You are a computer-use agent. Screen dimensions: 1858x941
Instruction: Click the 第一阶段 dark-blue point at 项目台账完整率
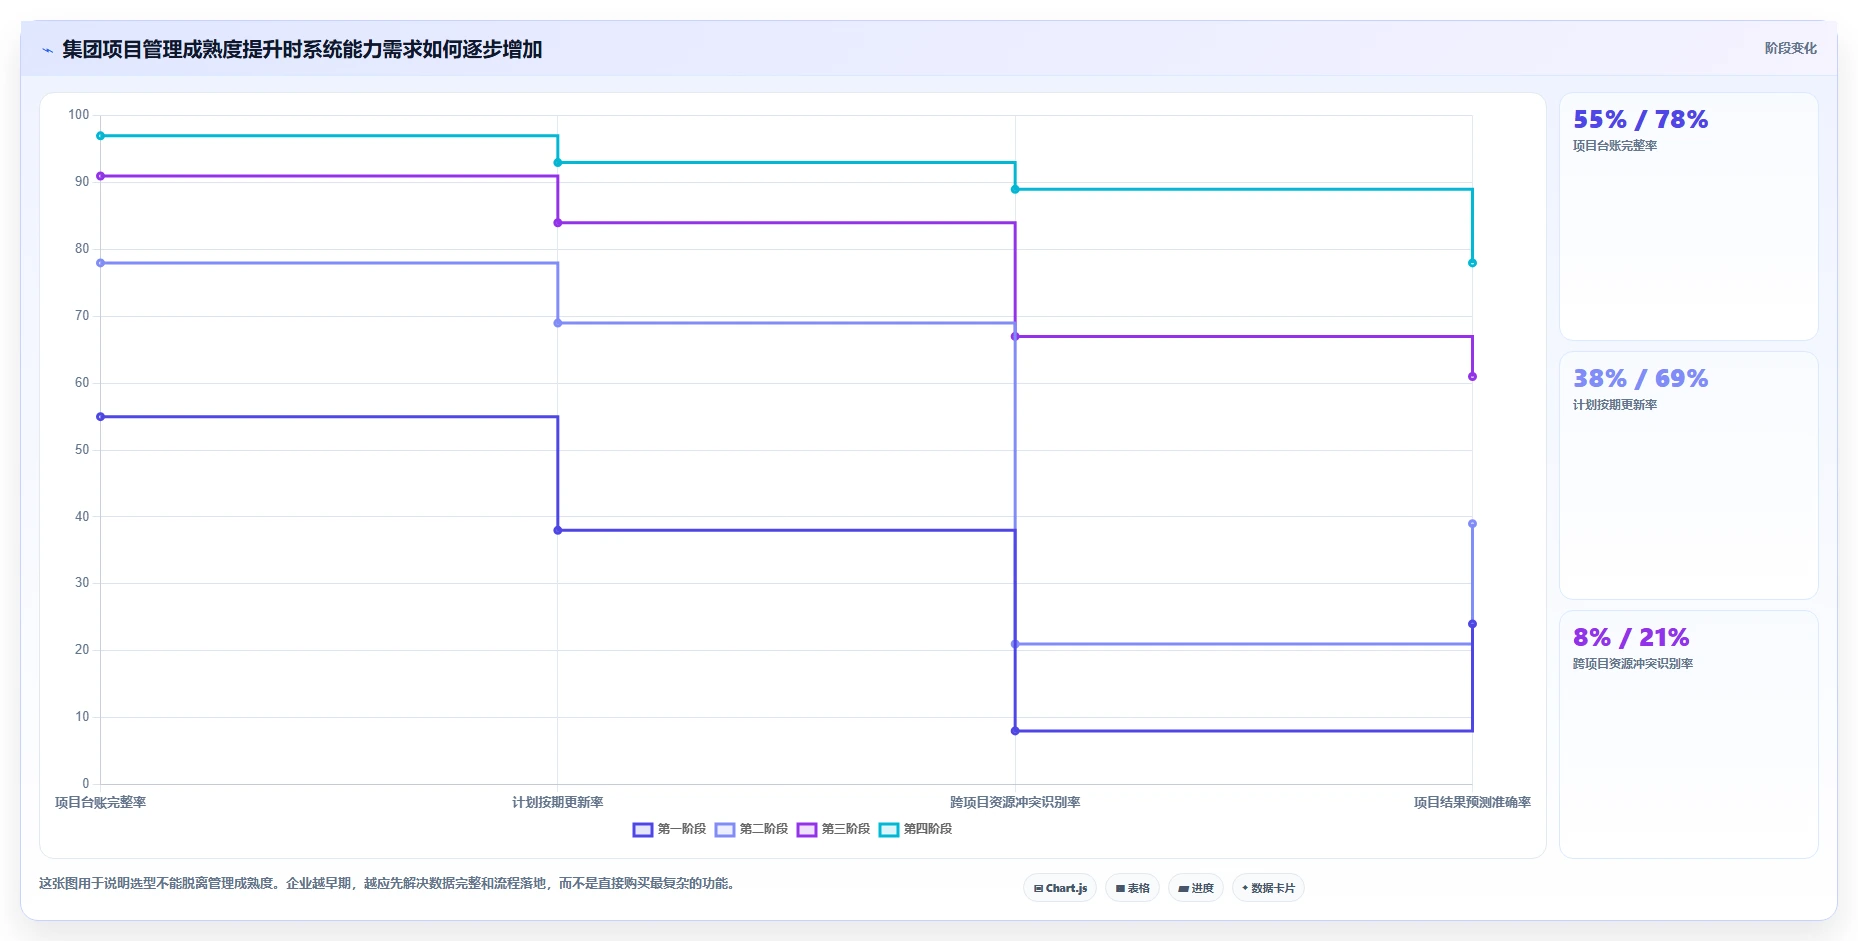[x=100, y=417]
